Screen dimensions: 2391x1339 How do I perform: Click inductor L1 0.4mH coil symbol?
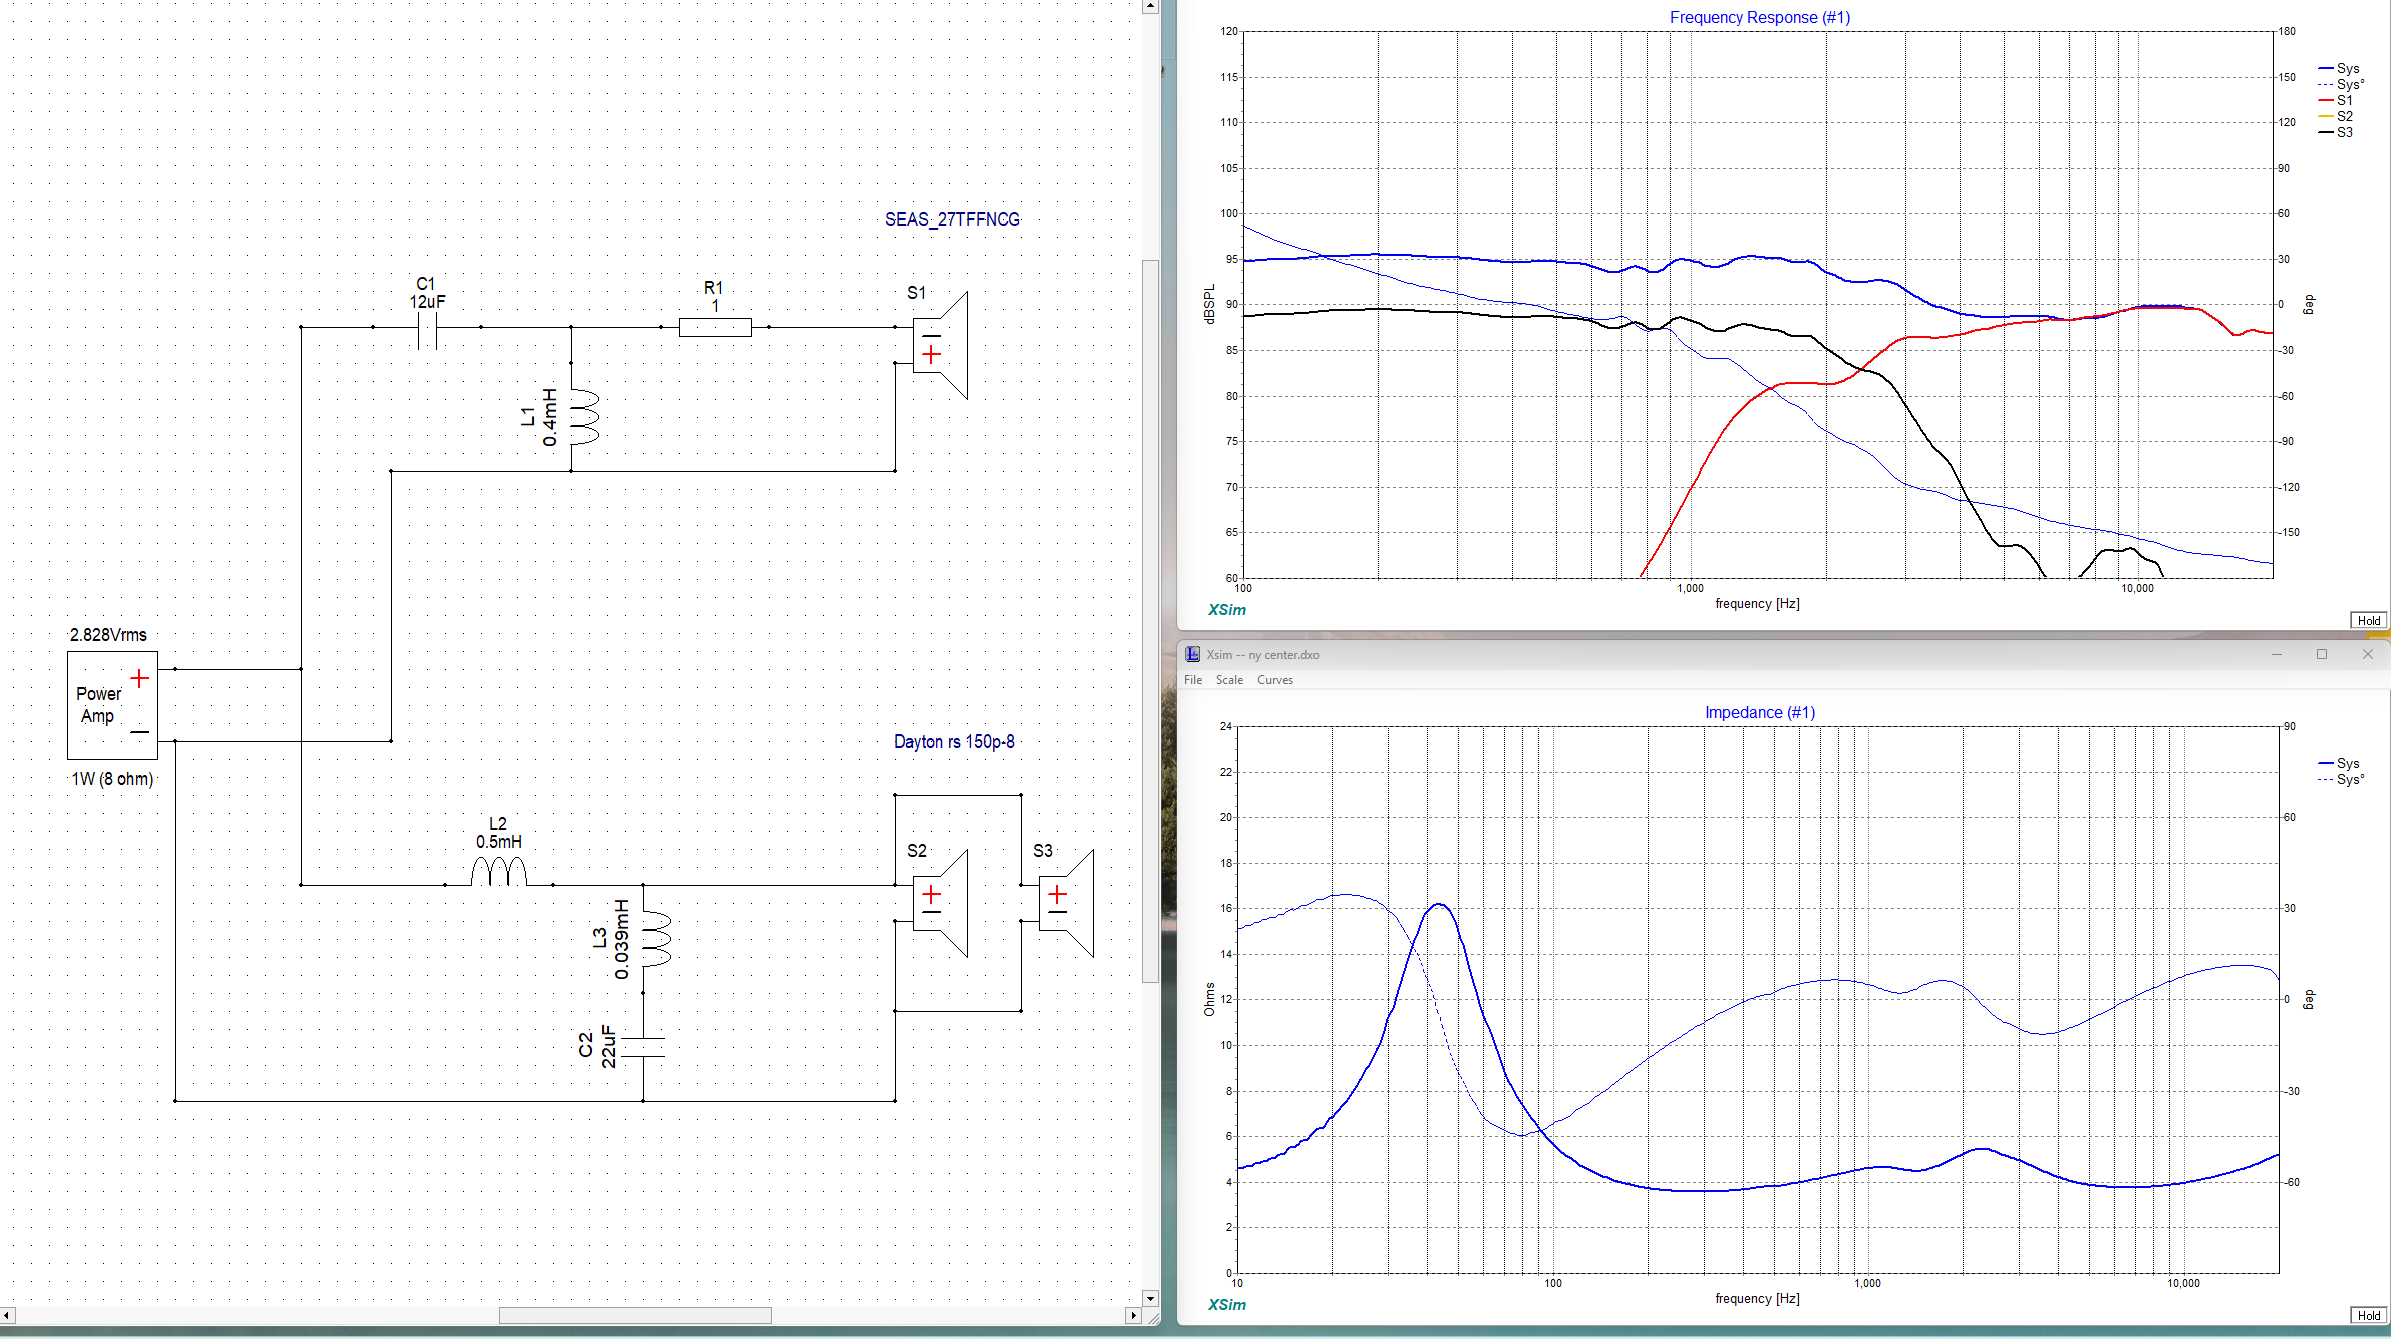coord(583,417)
